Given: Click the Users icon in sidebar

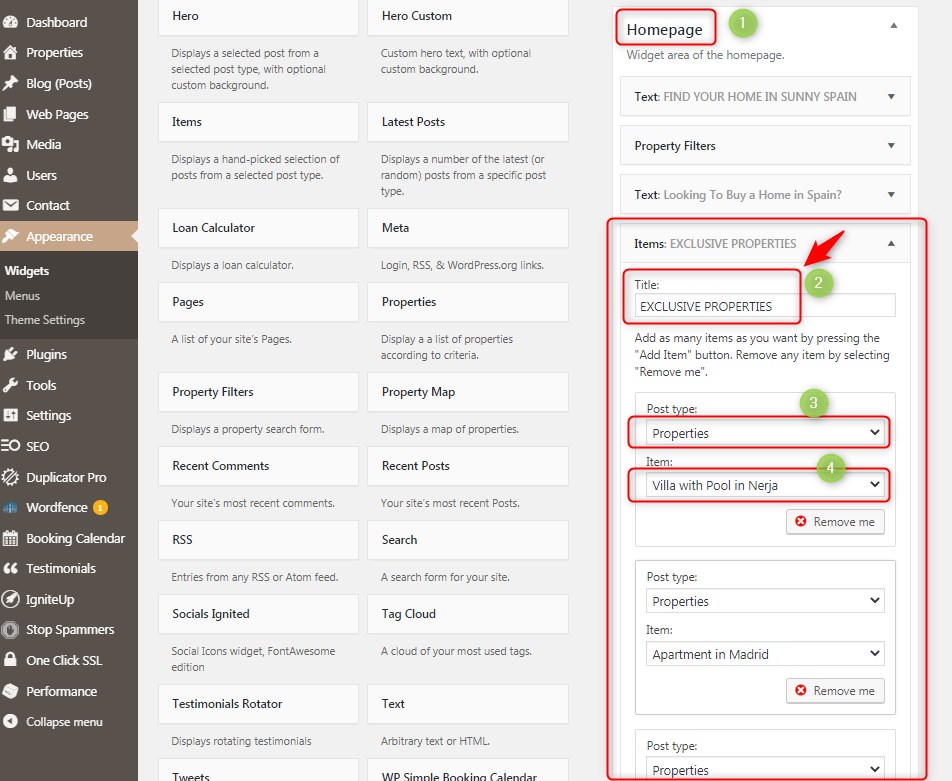Looking at the screenshot, I should click(11, 175).
